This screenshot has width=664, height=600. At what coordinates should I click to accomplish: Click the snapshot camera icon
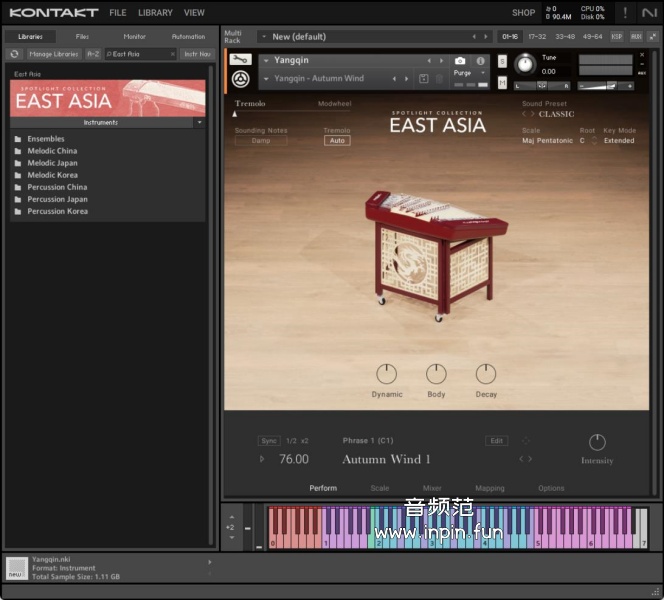point(460,61)
